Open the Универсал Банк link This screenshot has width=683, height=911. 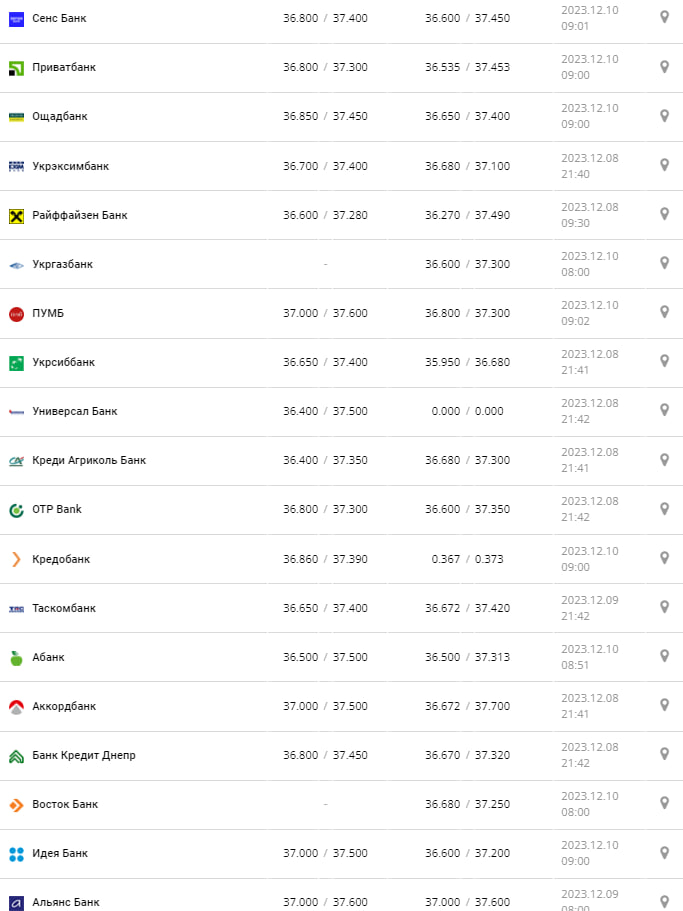(75, 411)
